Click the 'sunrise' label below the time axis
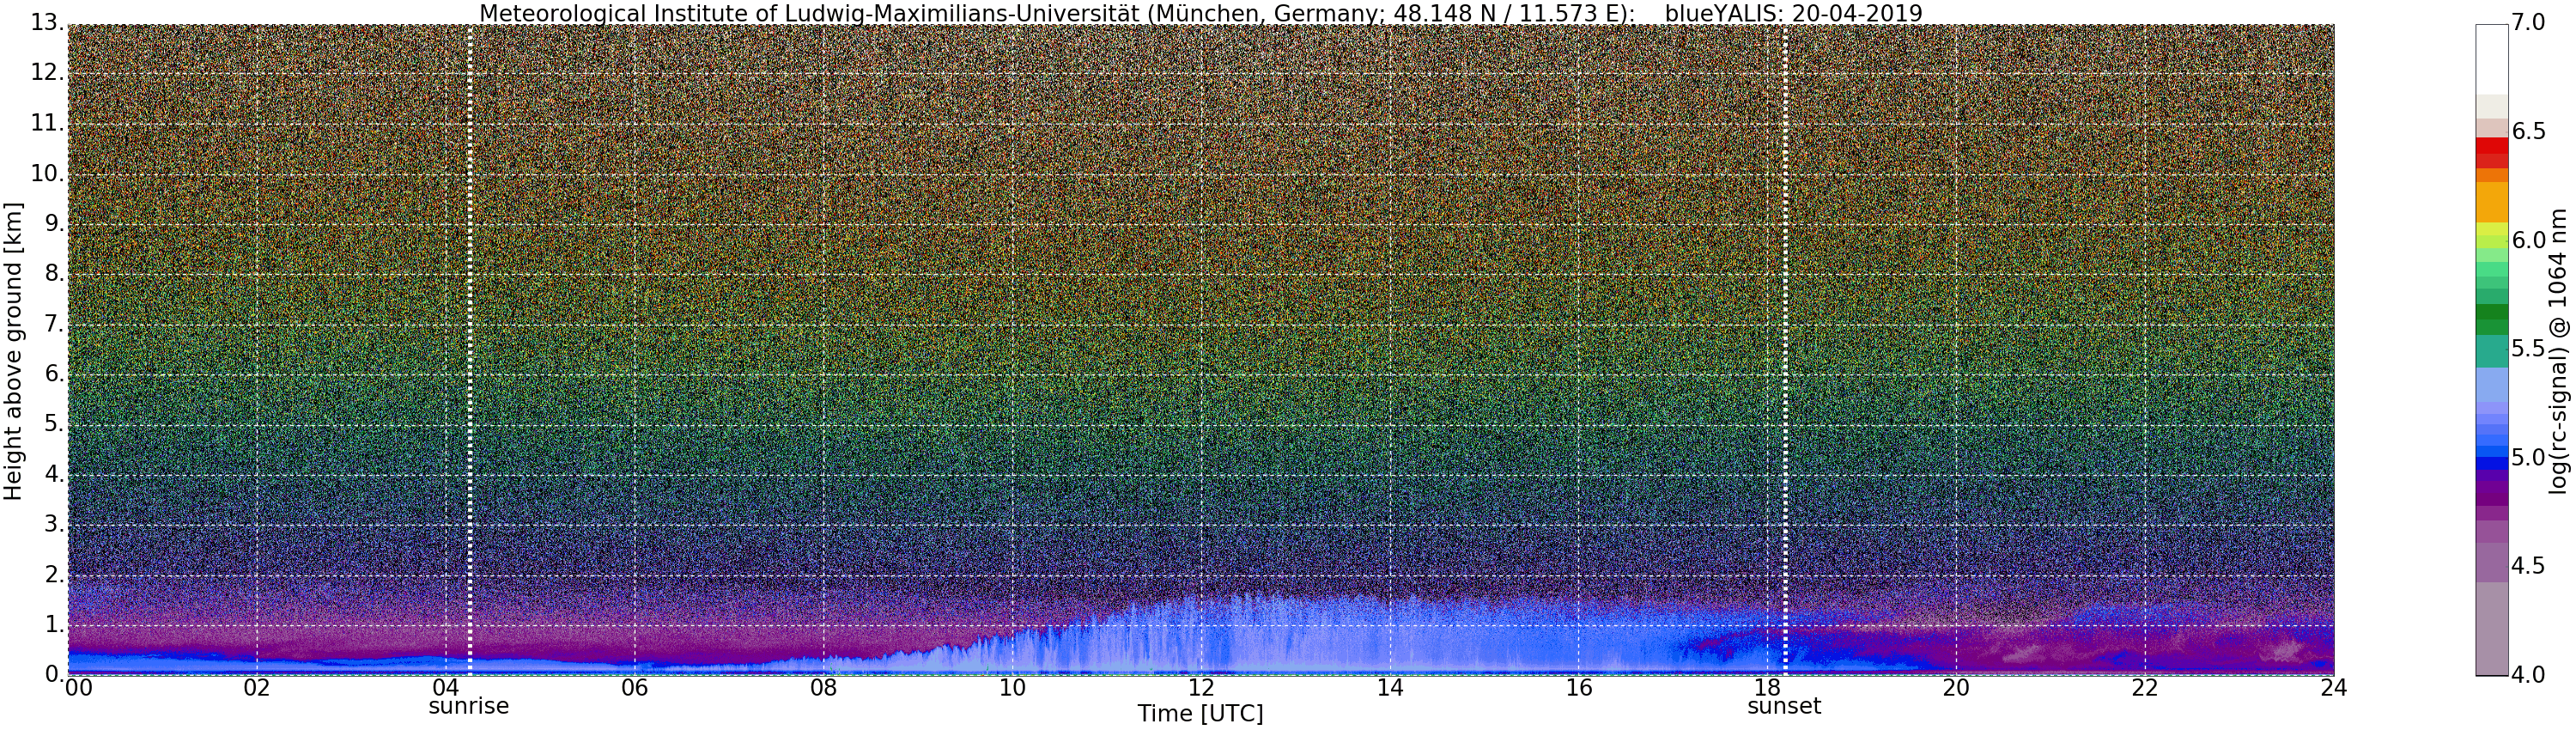This screenshot has height=730, width=2576. pos(469,706)
